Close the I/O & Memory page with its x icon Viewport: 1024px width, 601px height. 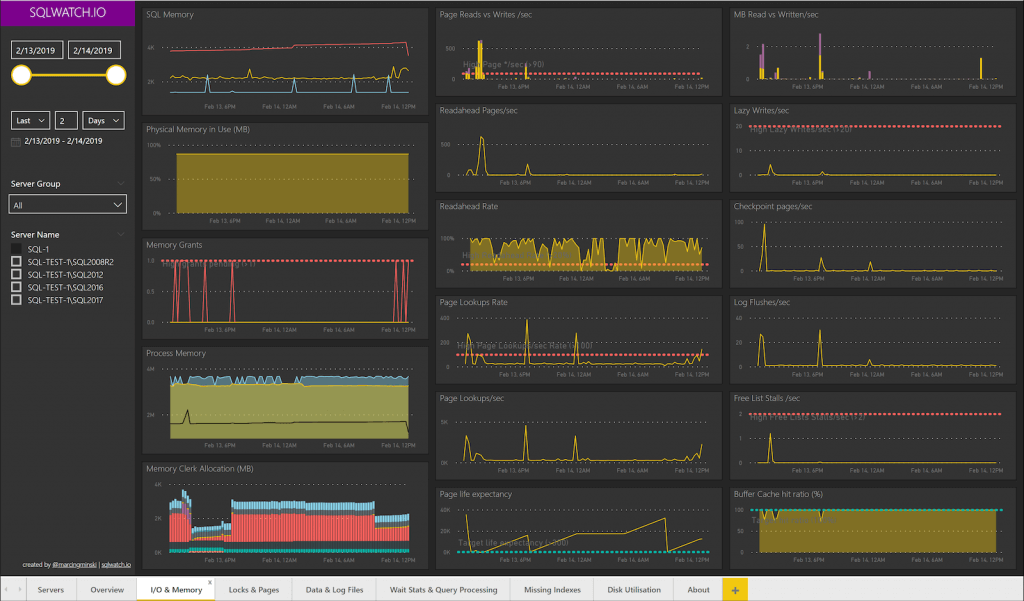208,581
